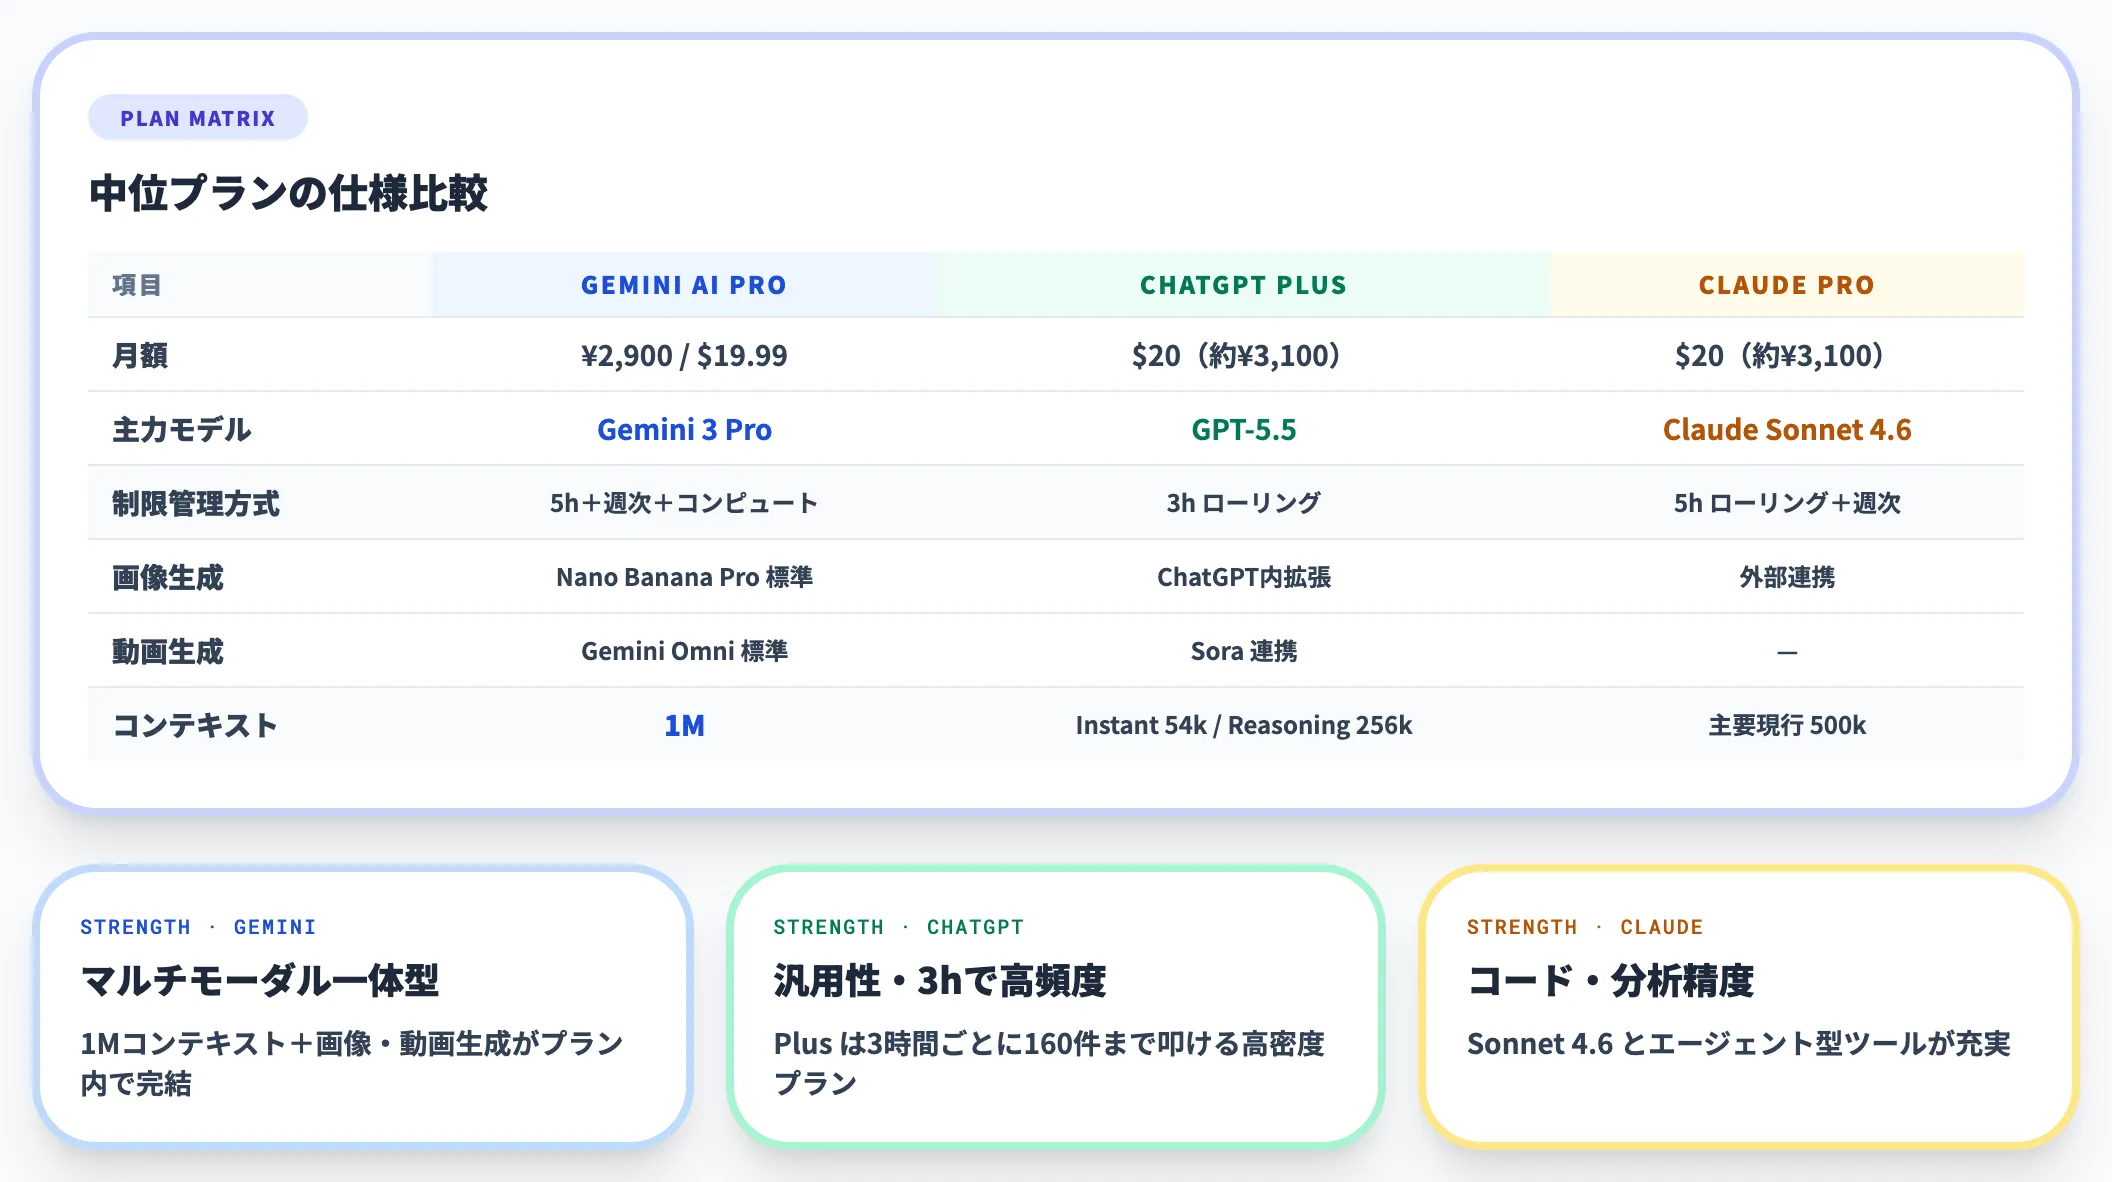
Task: Click the 外部連携 cell
Action: (x=1786, y=577)
